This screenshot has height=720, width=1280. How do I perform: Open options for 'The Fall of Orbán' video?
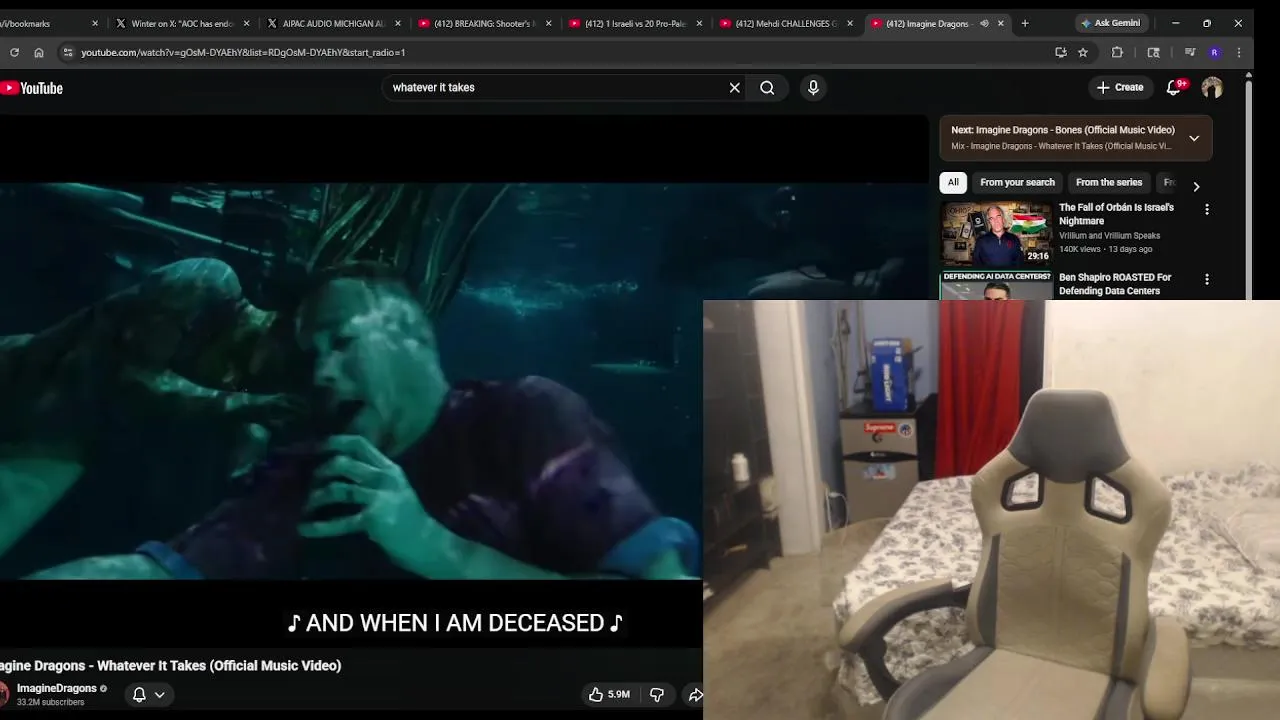(x=1207, y=210)
